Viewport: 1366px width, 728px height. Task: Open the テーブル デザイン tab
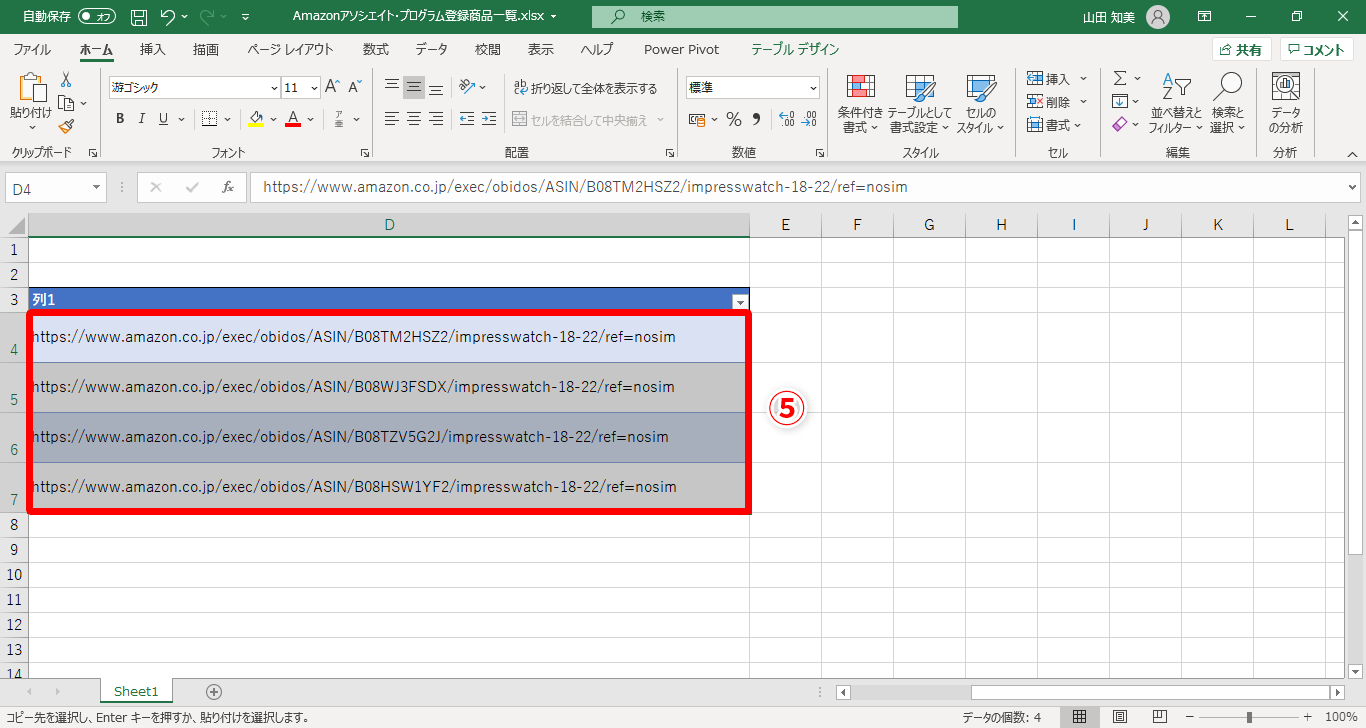pyautogui.click(x=795, y=49)
